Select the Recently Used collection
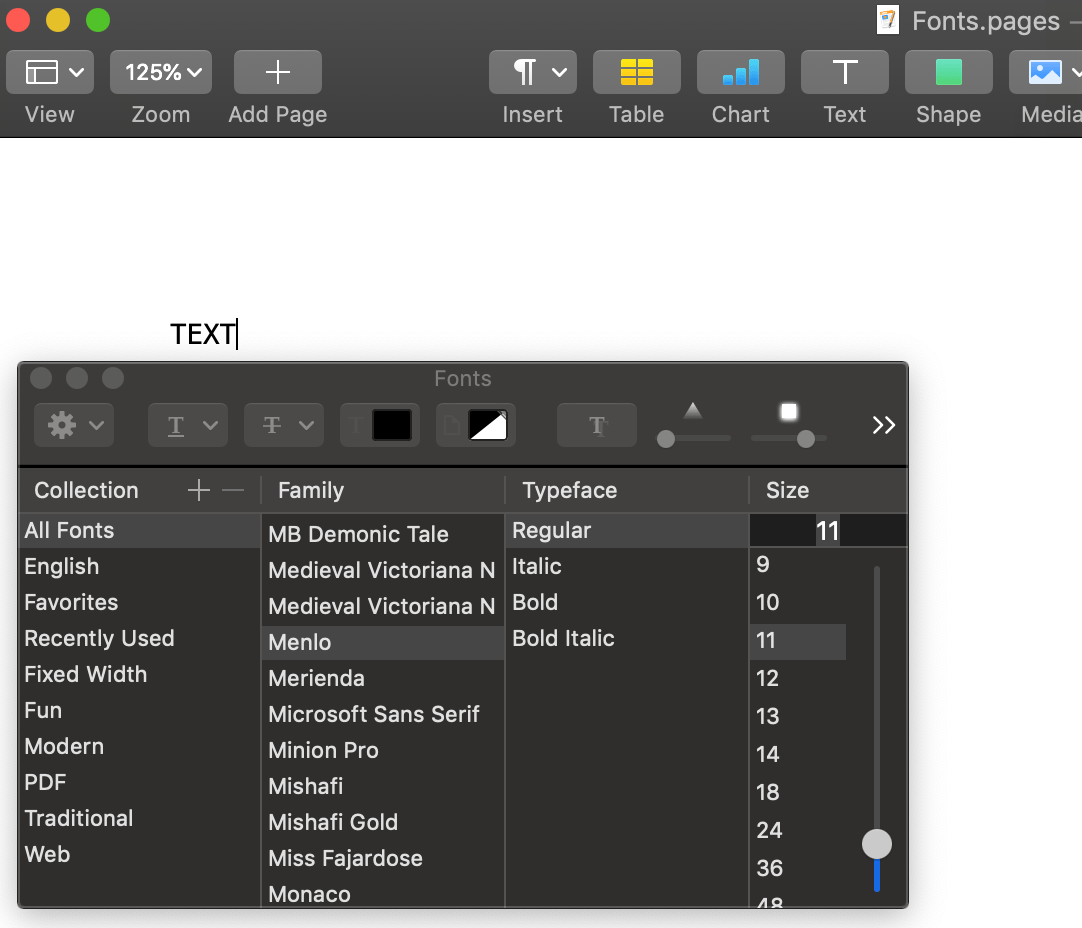 pos(139,638)
